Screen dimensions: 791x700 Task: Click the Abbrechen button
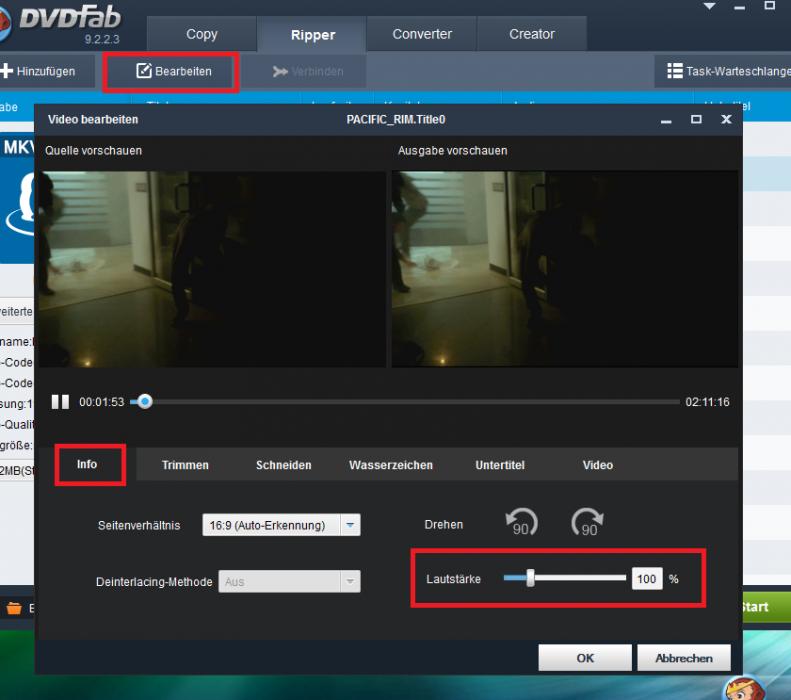(x=684, y=658)
